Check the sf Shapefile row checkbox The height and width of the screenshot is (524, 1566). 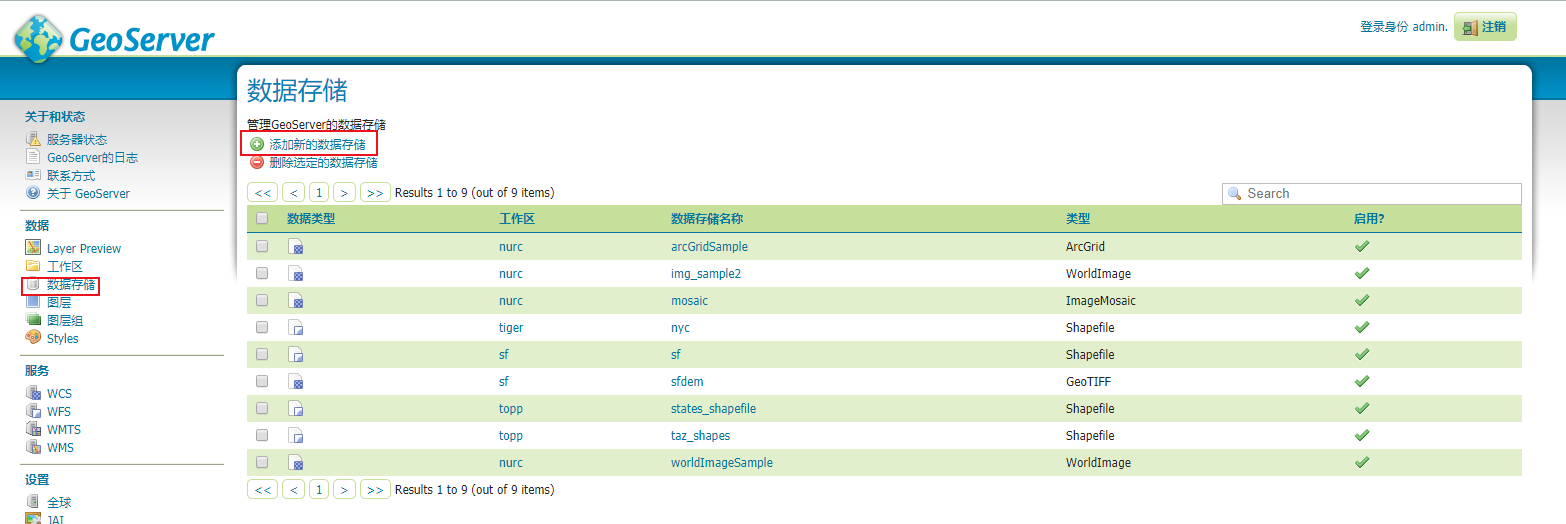[x=262, y=353]
